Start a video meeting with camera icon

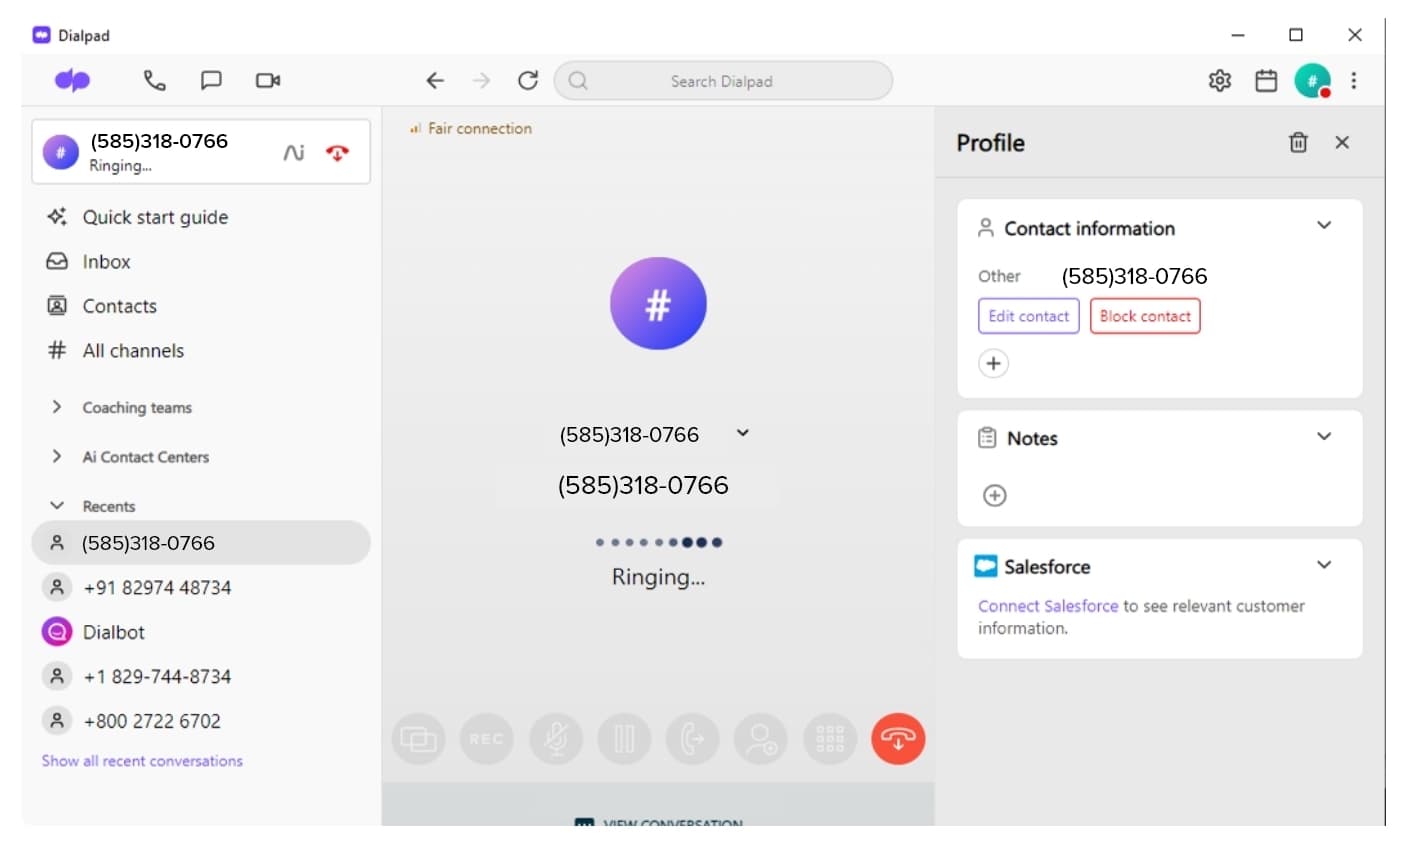pos(268,81)
